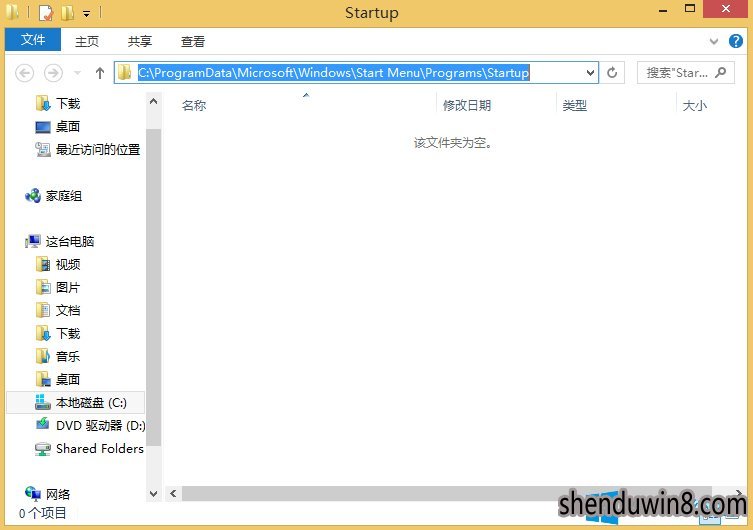The image size is (753, 530).
Task: Open 家庭组 in the navigation pane
Action: coord(64,196)
